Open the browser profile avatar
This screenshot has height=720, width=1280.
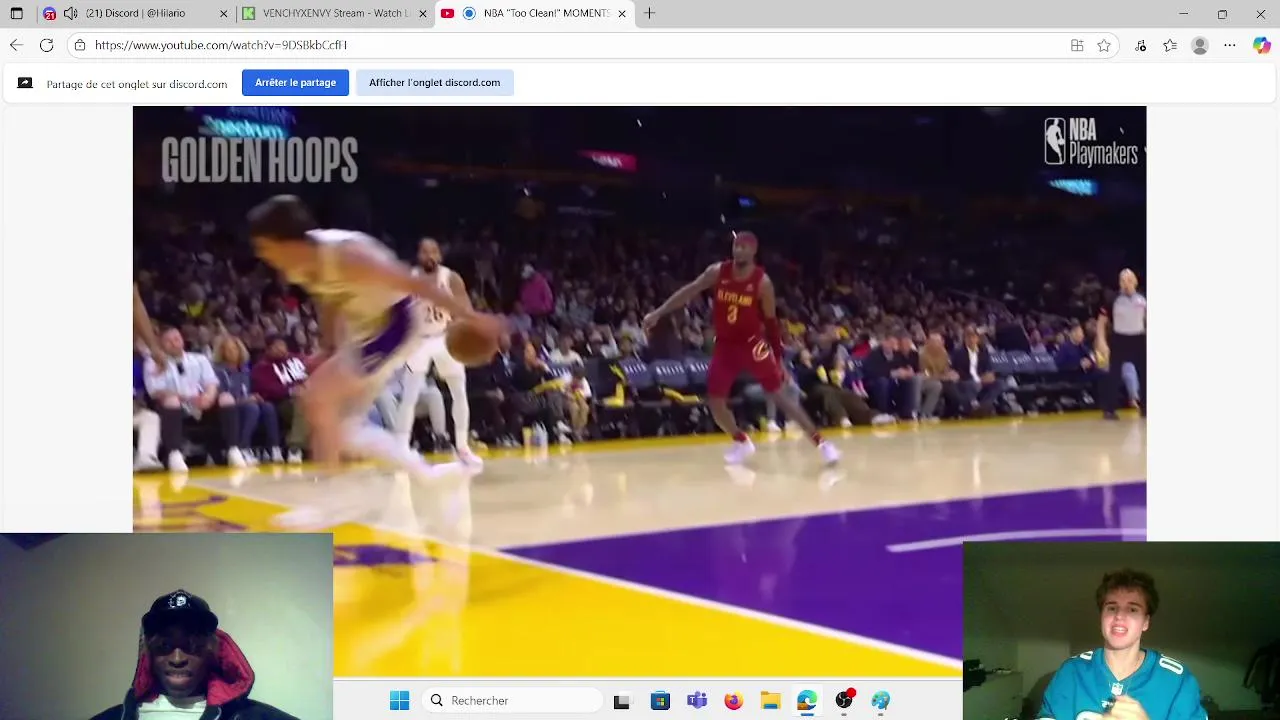[1200, 45]
